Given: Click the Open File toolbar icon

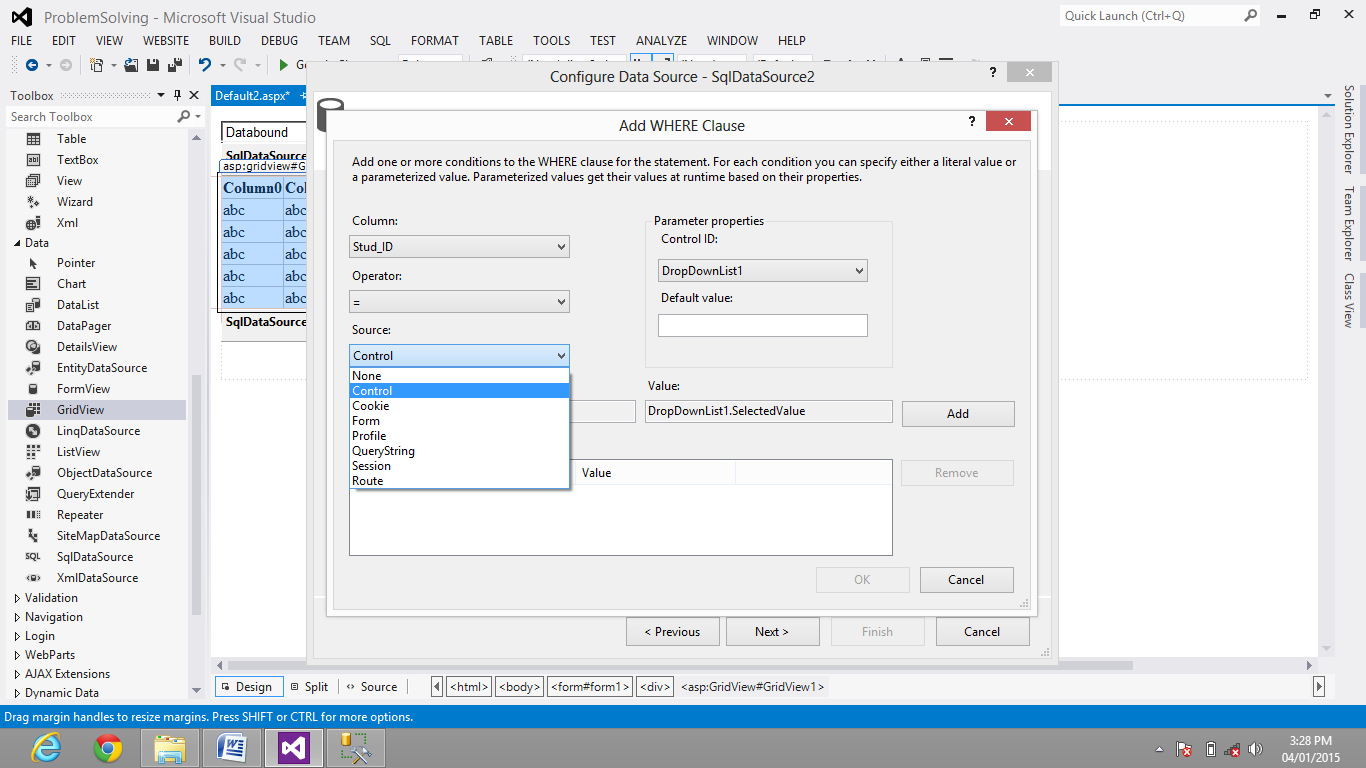Looking at the screenshot, I should [x=132, y=65].
